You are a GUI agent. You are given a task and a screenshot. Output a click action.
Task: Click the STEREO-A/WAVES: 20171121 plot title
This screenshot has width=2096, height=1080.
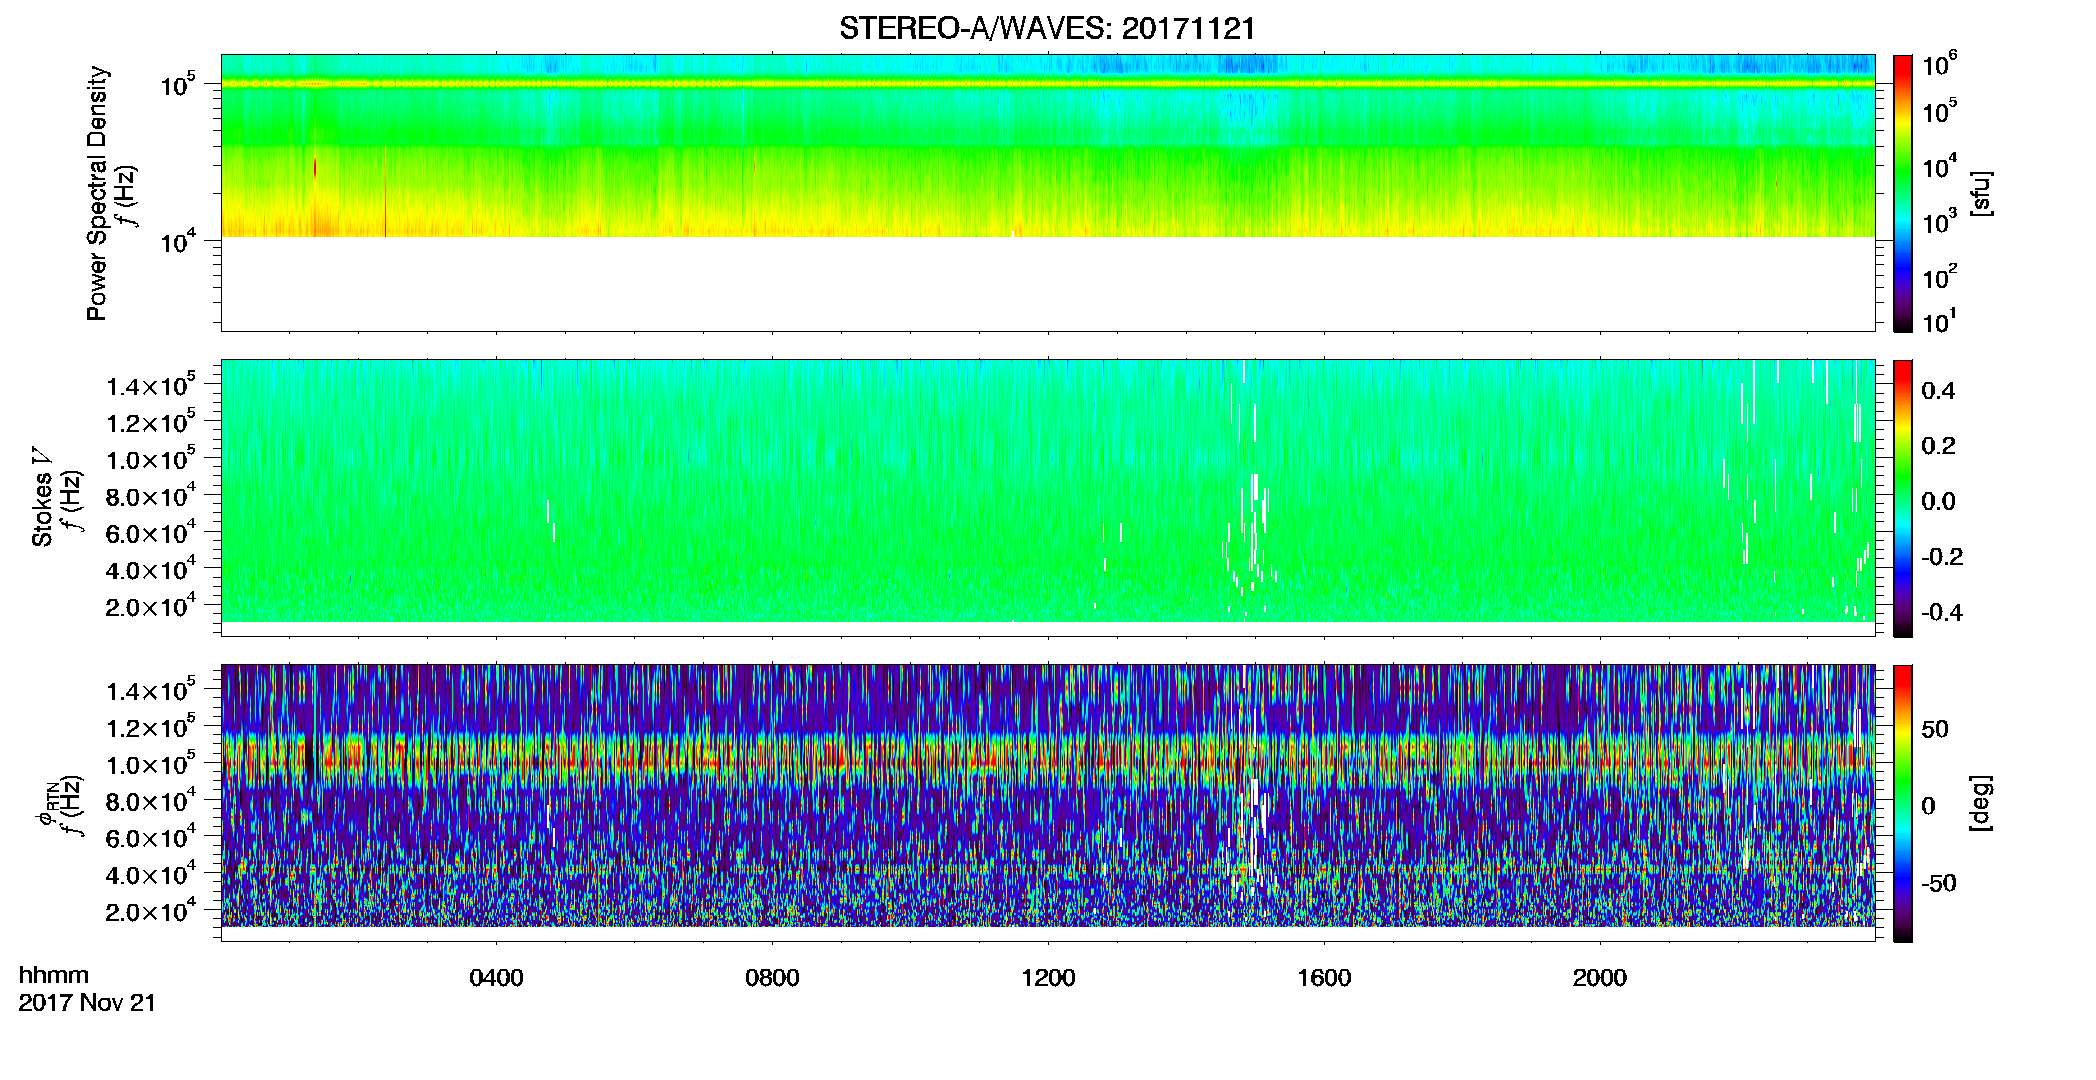[1047, 28]
